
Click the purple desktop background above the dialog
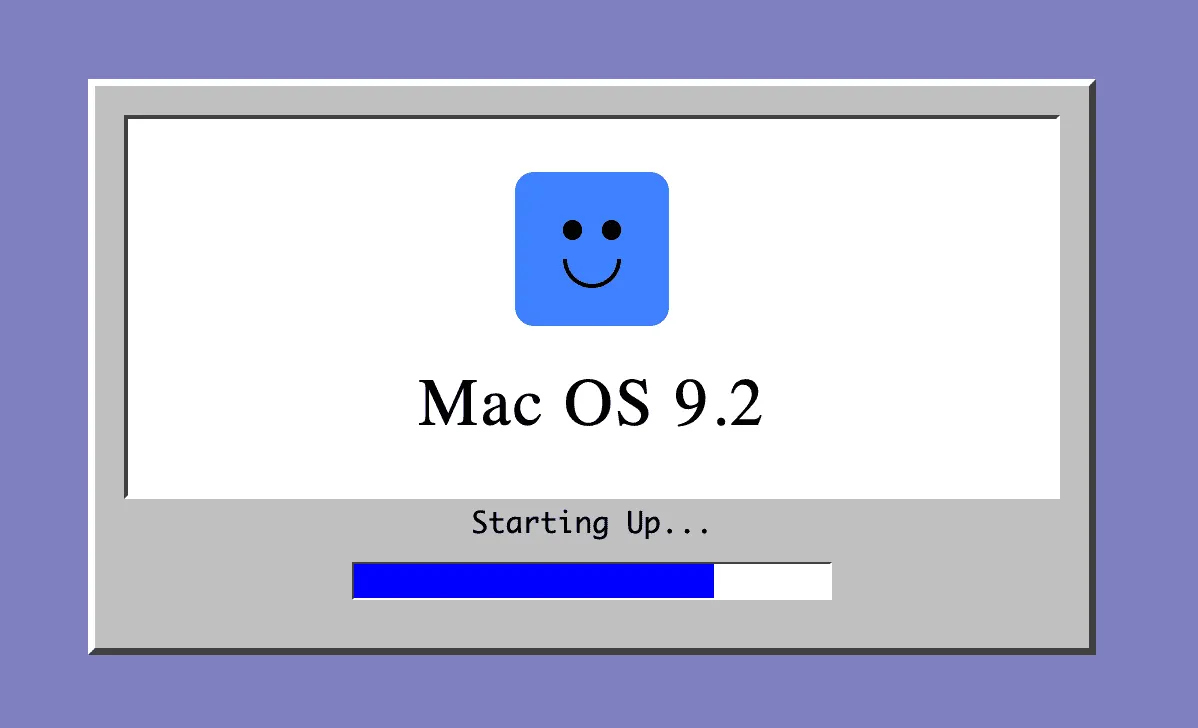coord(599,38)
